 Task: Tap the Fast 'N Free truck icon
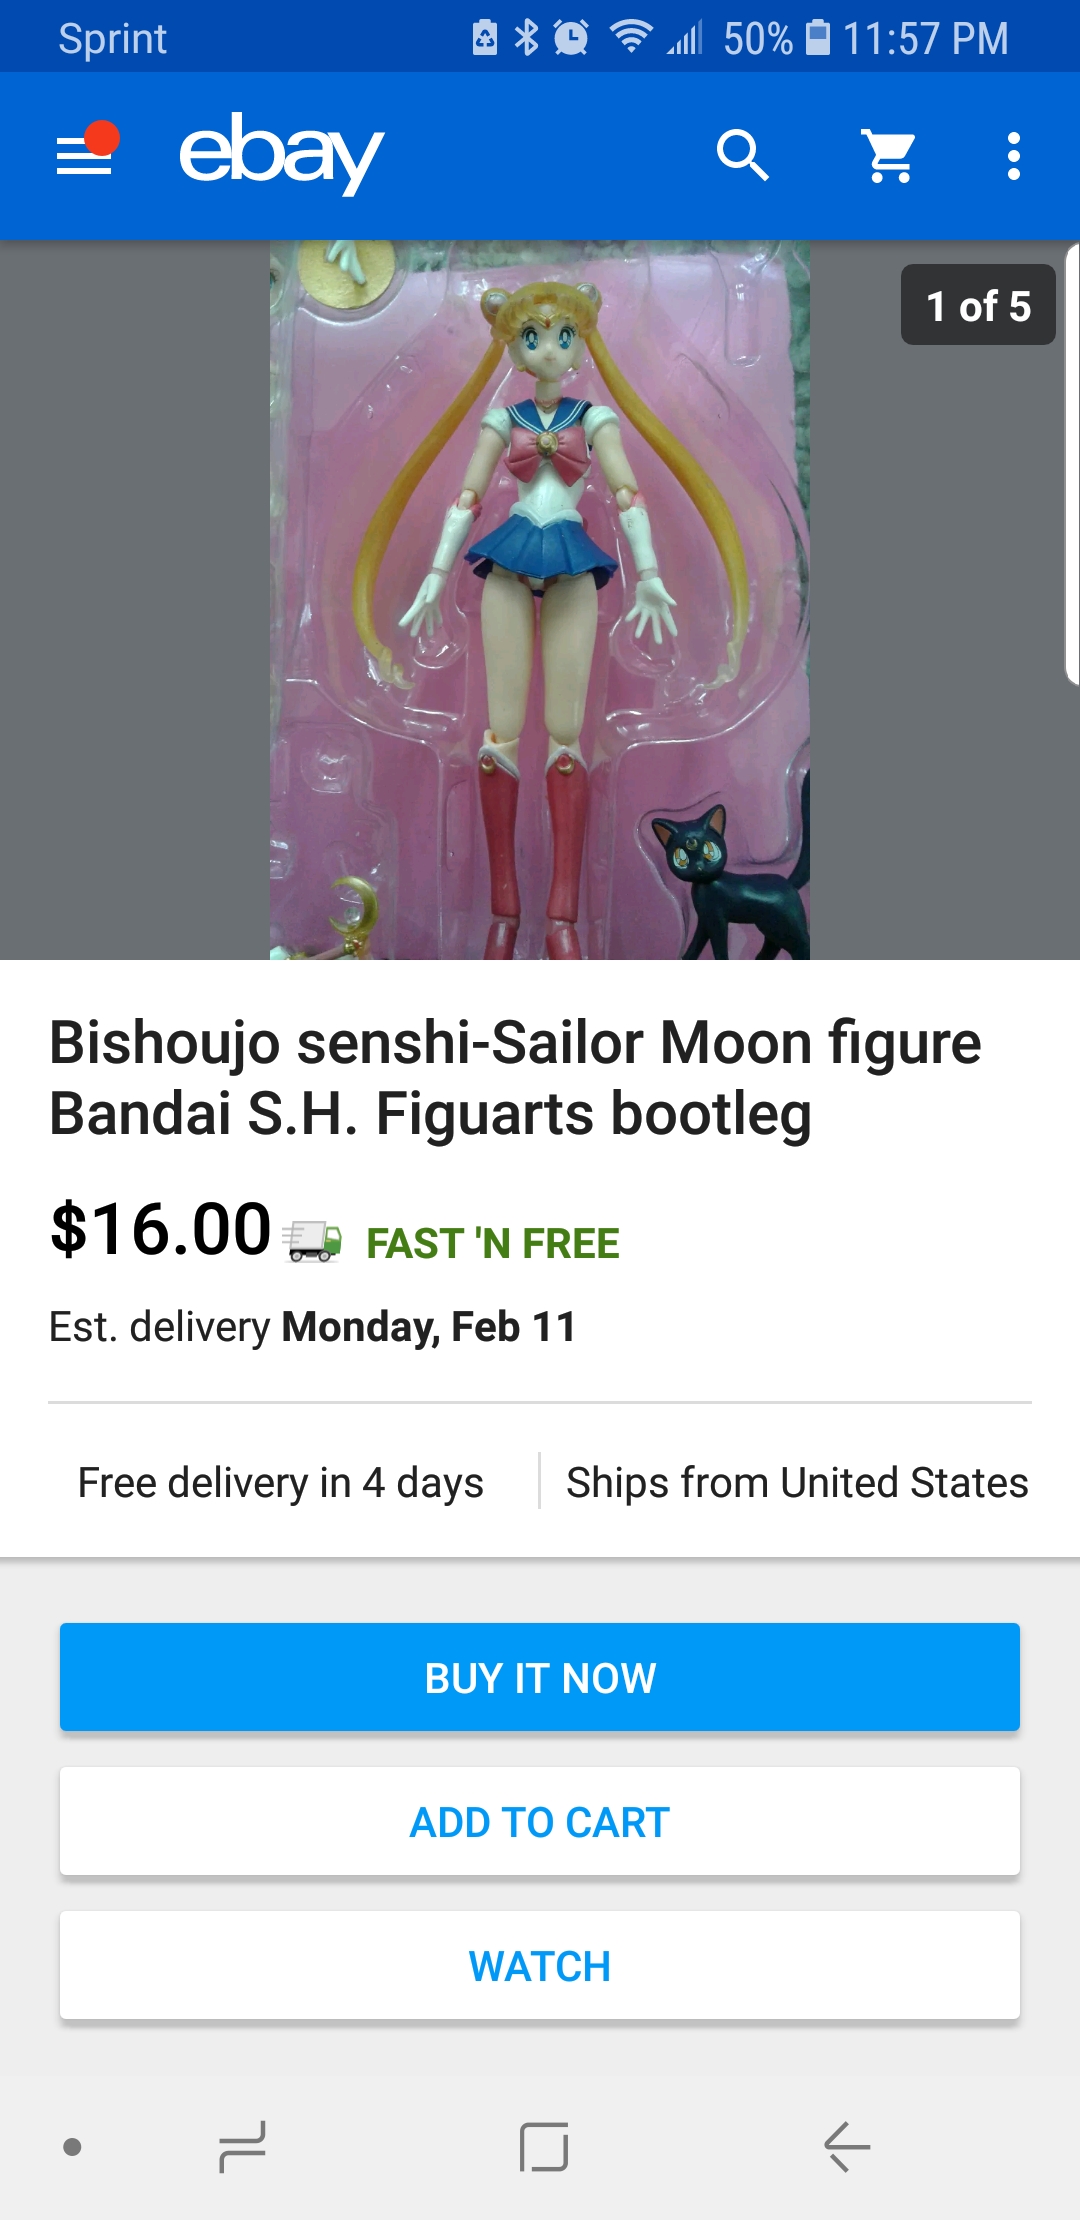[312, 1241]
